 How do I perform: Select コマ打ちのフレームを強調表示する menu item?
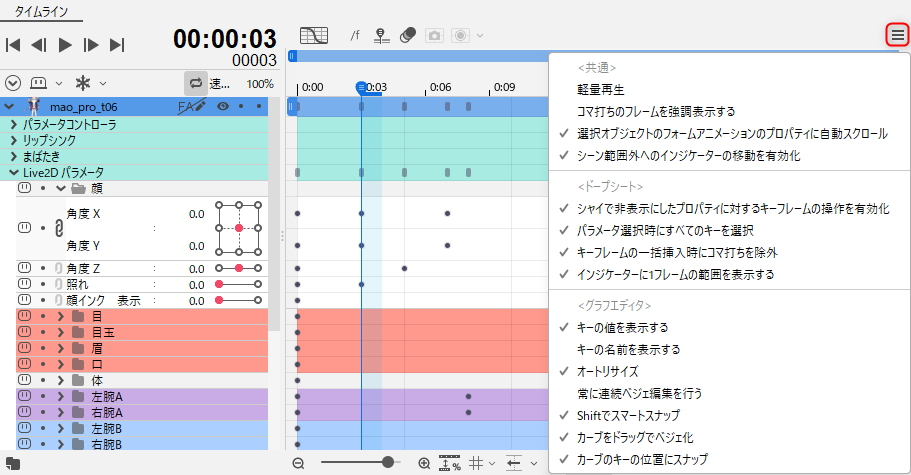(x=656, y=111)
